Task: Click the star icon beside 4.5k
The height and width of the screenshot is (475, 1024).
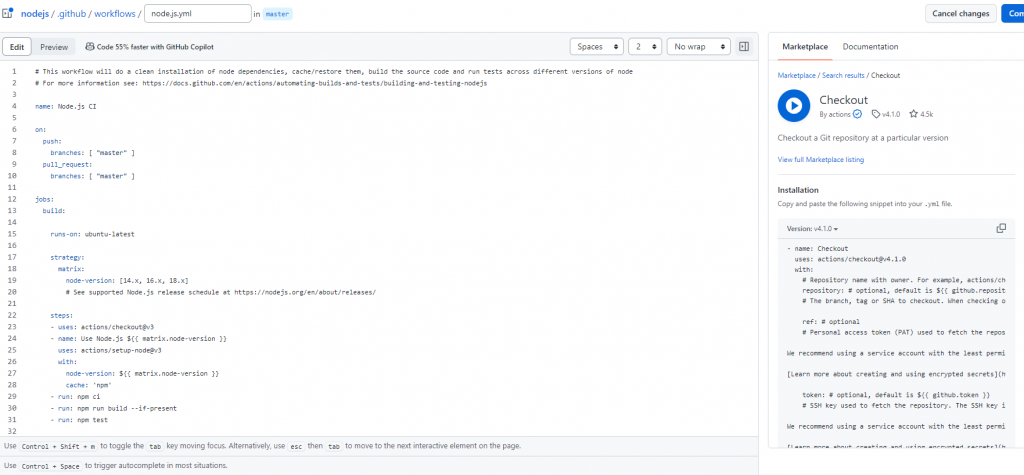Action: (x=914, y=114)
